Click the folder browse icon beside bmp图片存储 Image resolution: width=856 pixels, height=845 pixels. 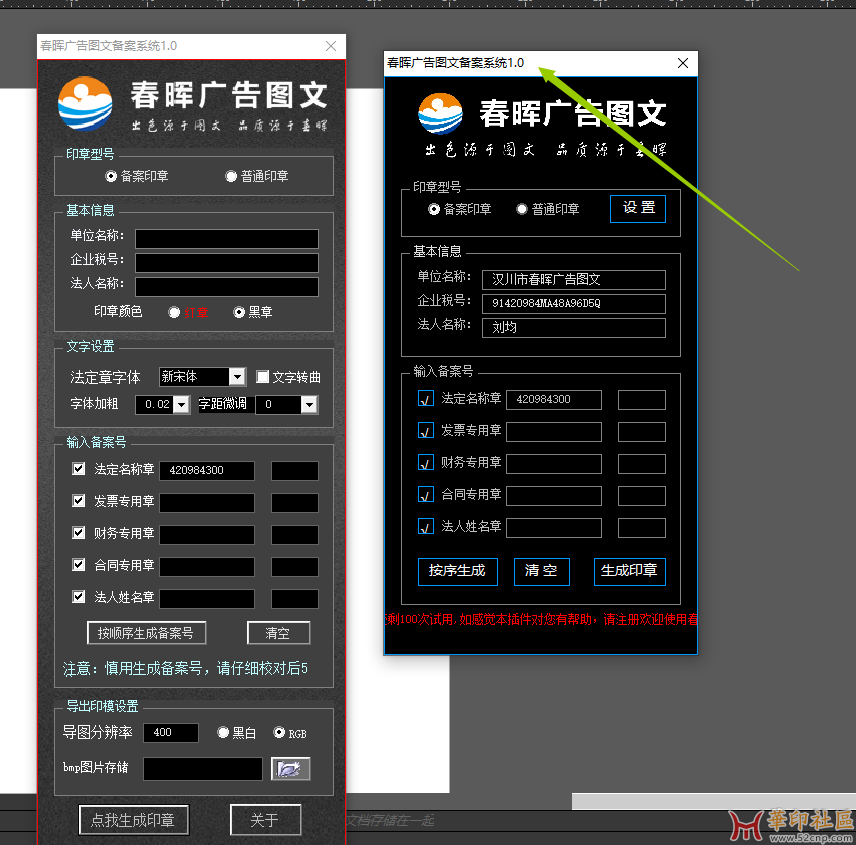290,769
